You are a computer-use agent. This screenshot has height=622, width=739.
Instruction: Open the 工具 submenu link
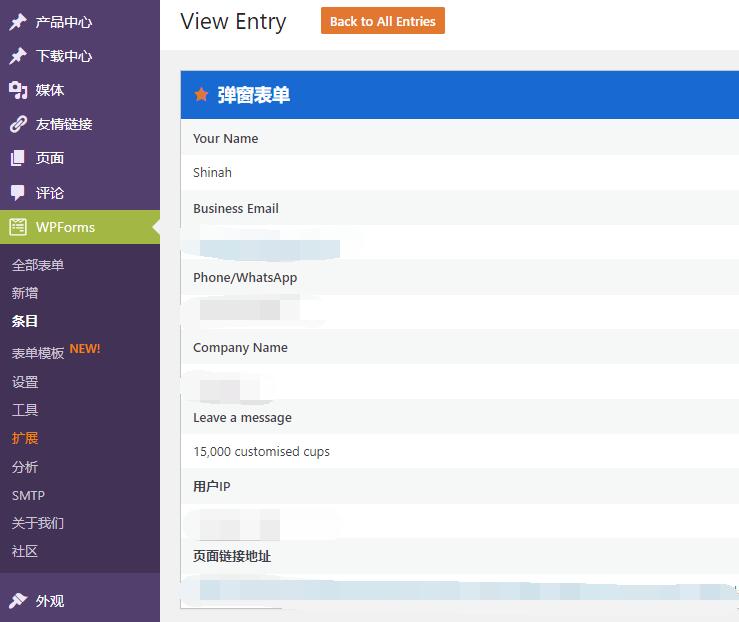(x=25, y=410)
